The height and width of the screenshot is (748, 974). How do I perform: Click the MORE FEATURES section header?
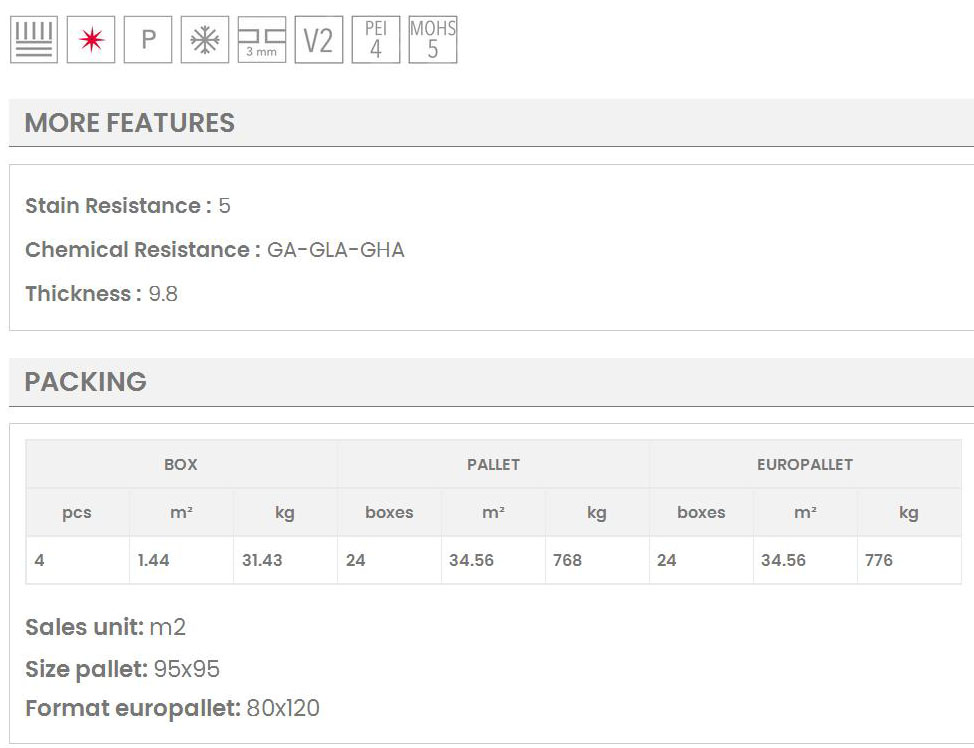130,123
